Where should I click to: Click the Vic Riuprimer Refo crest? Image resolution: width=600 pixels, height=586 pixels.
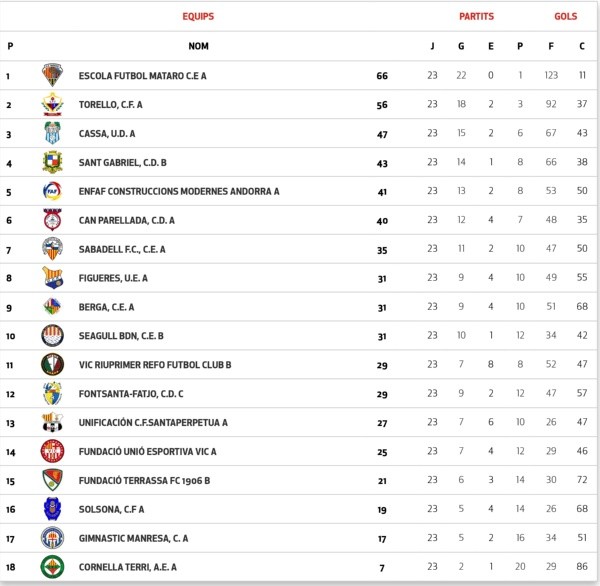52,365
